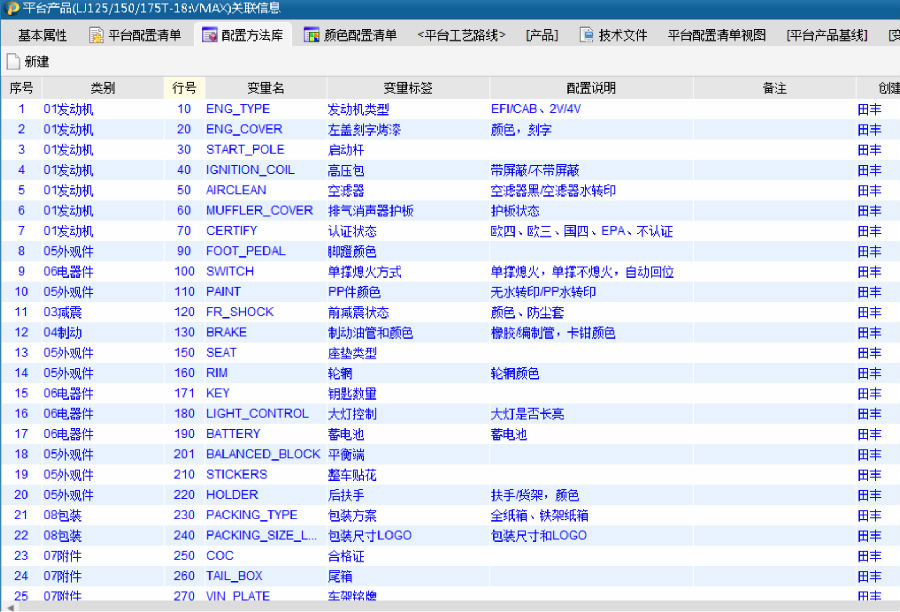Image resolution: width=900 pixels, height=612 pixels.
Task: Click the config method library tab icon
Action: (x=209, y=35)
